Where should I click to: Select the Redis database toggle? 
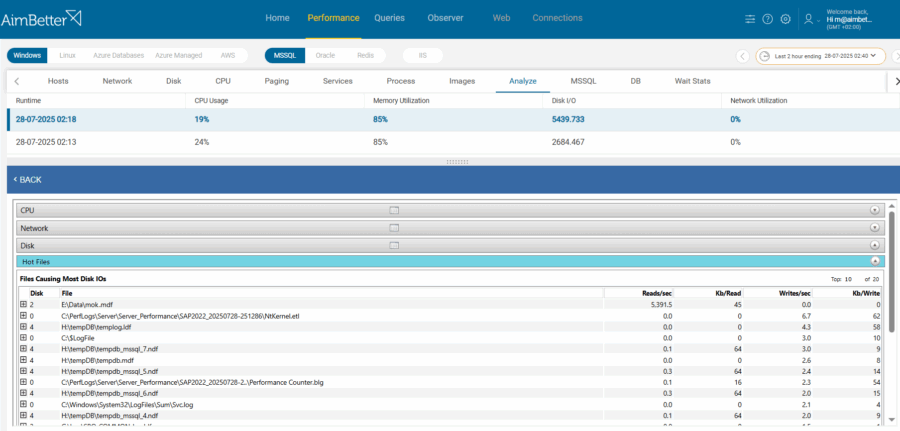coord(366,56)
